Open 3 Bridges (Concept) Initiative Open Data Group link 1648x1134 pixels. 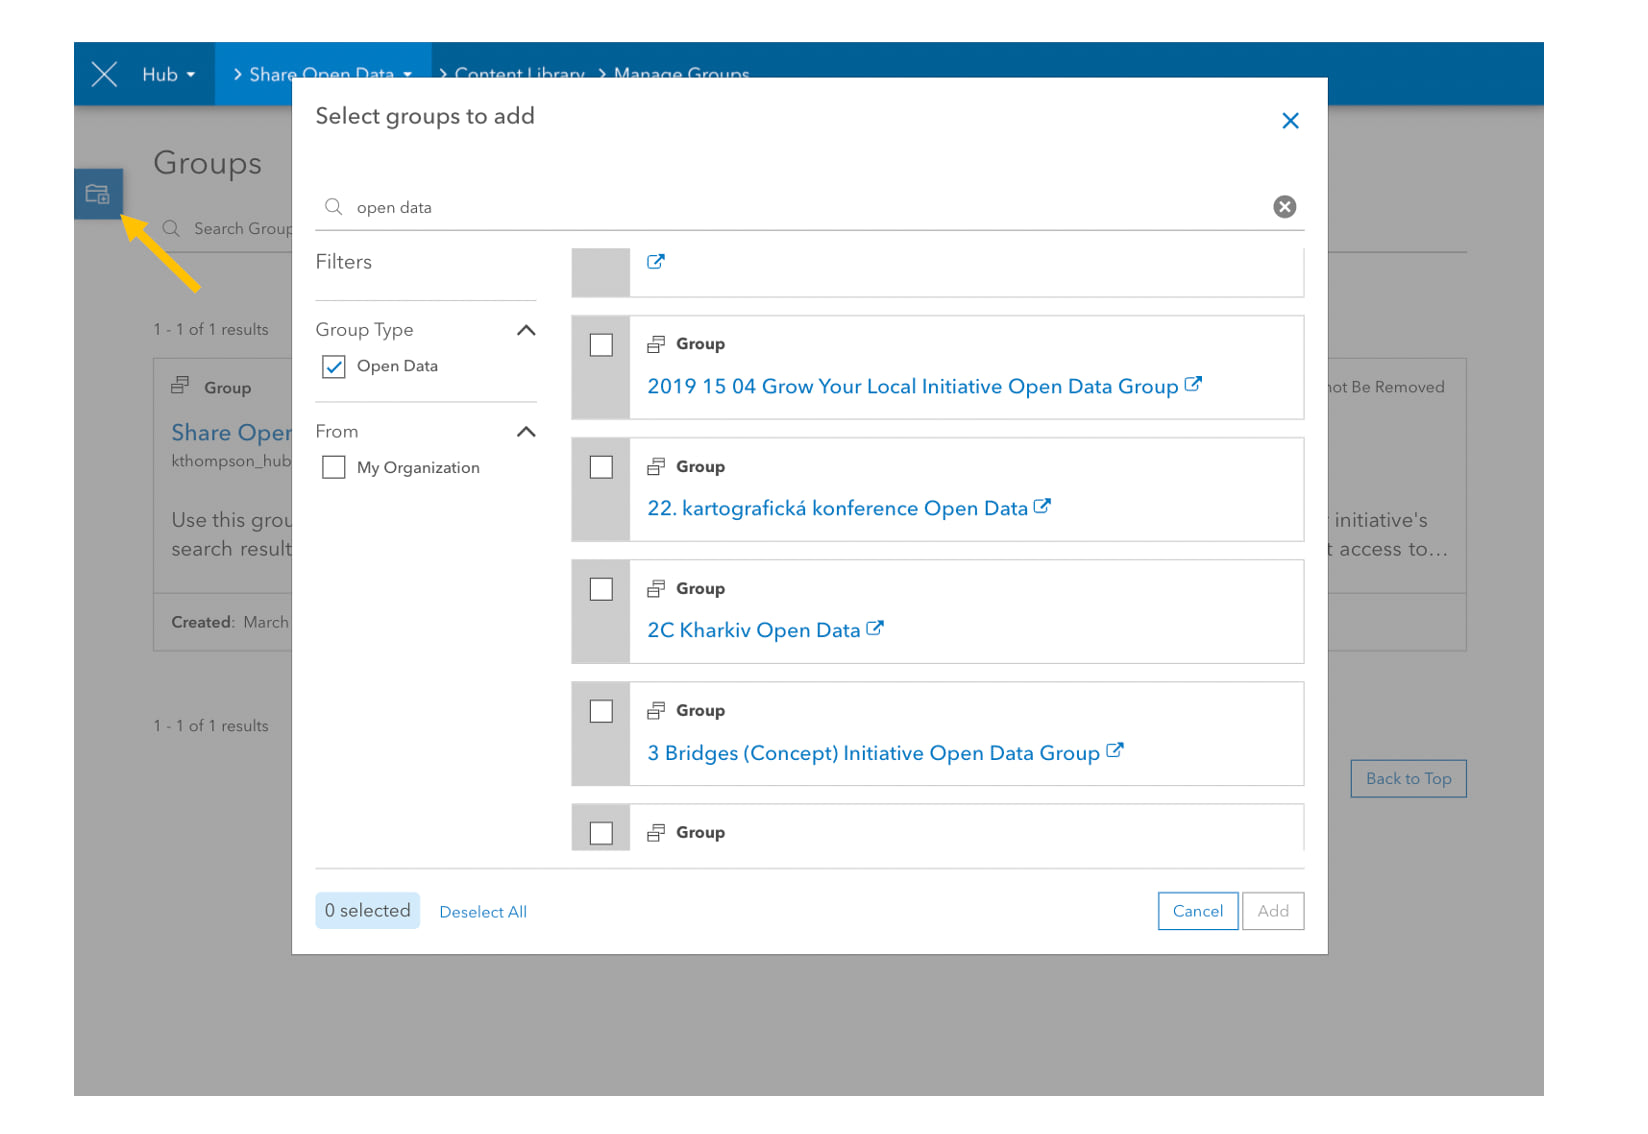(x=873, y=753)
